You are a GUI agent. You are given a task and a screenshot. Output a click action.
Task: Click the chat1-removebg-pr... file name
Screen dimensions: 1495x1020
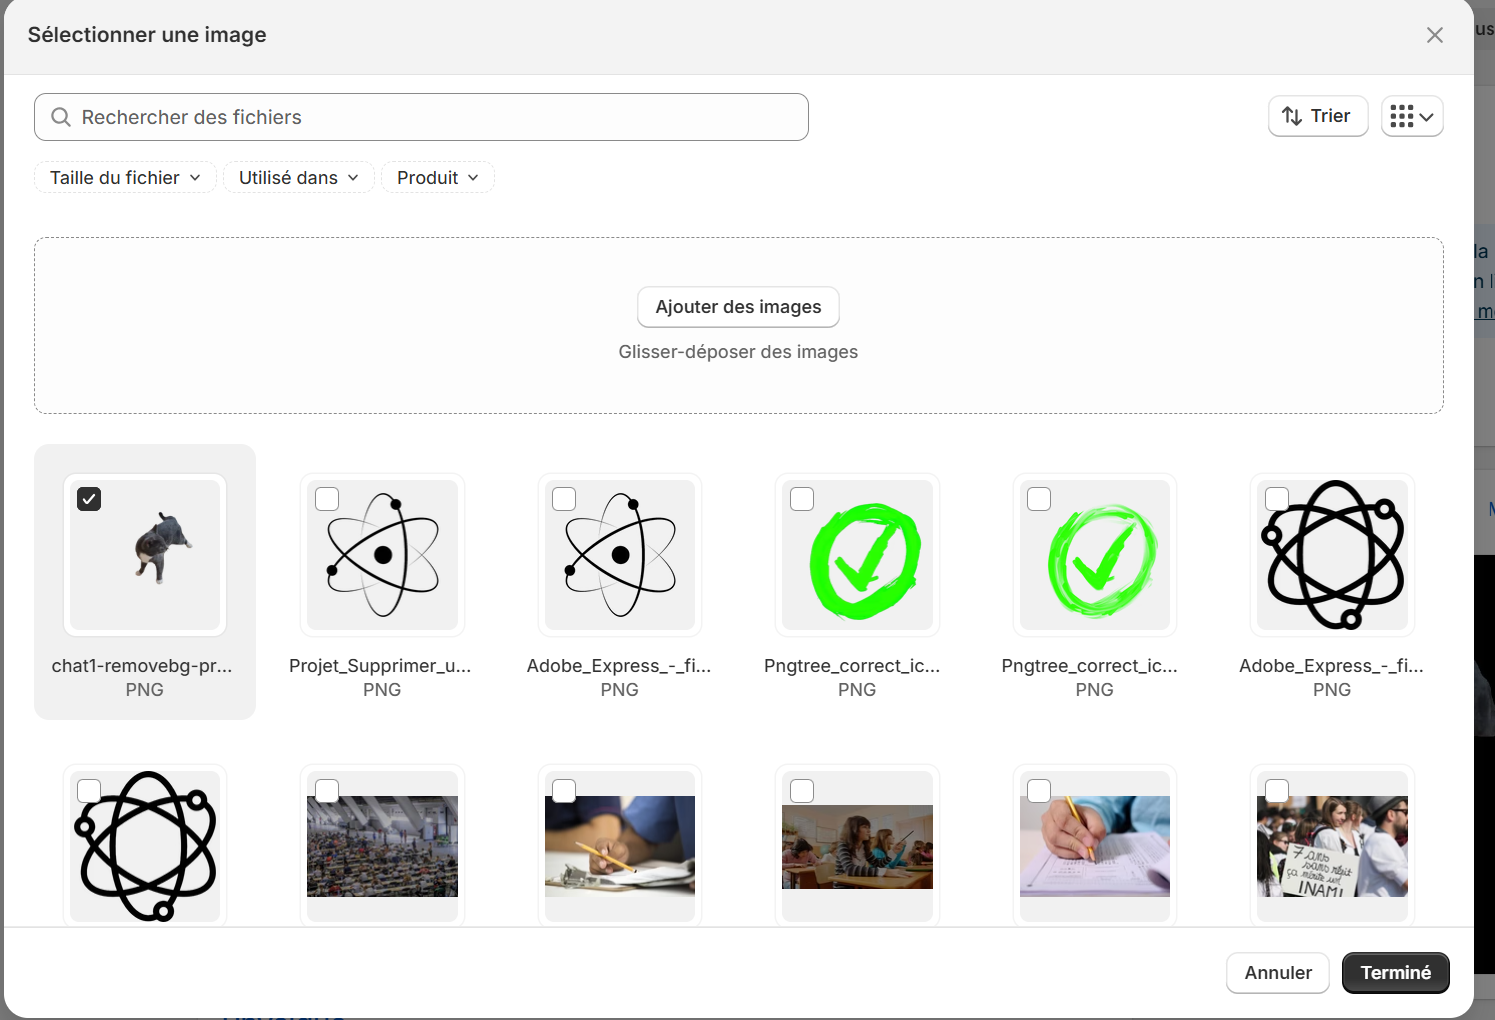point(142,666)
